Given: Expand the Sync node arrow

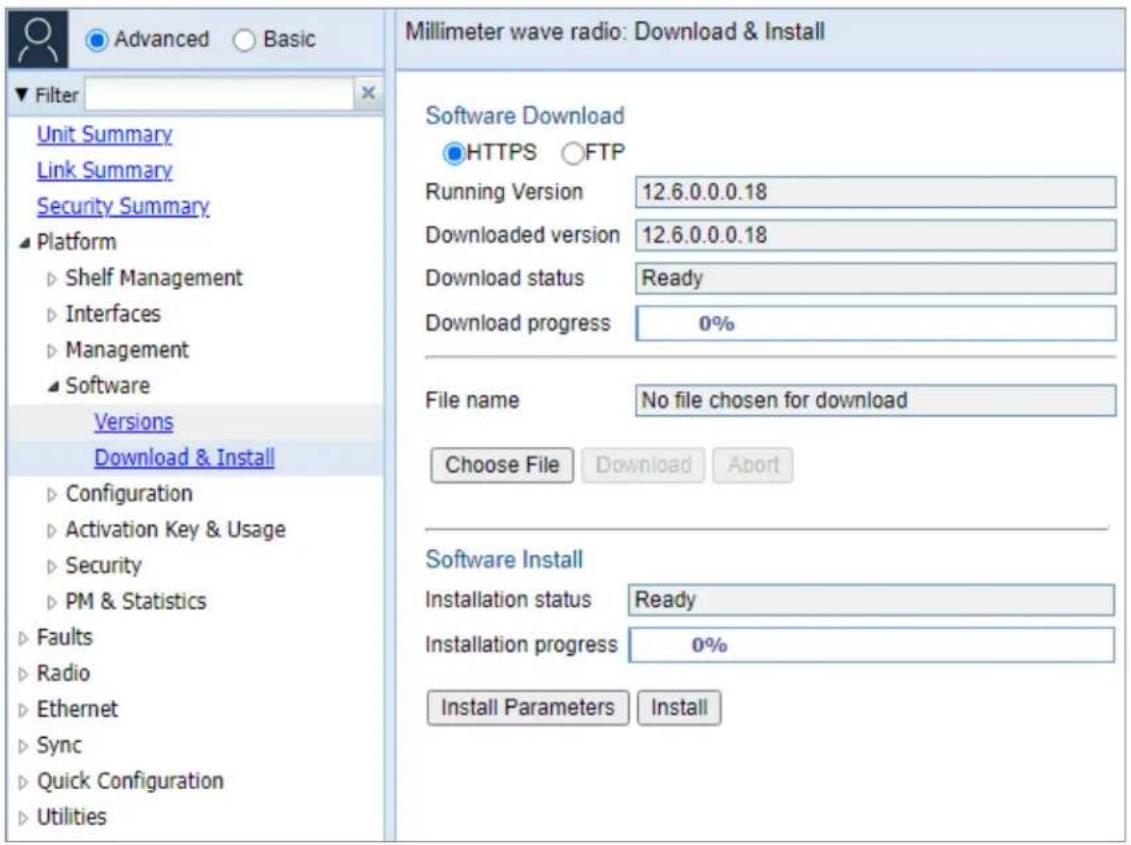Looking at the screenshot, I should point(23,746).
